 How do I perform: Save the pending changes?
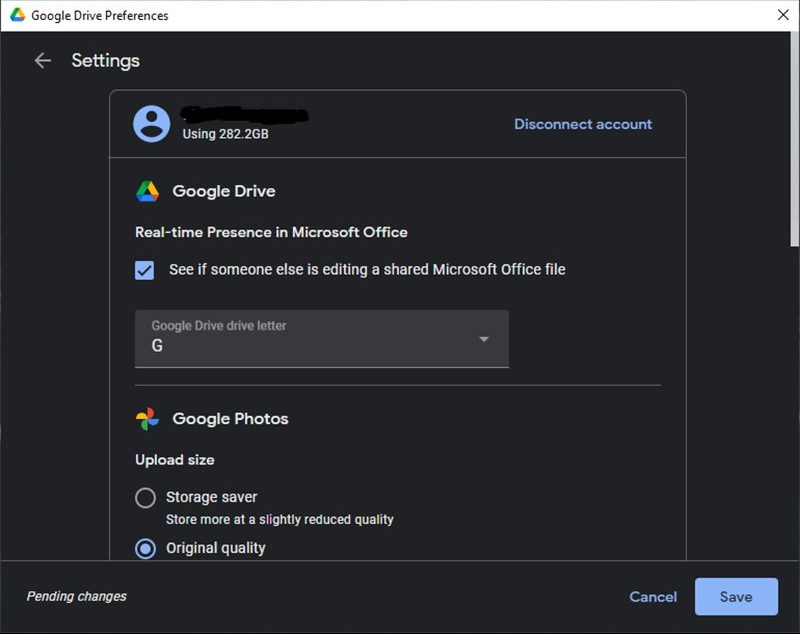point(736,596)
